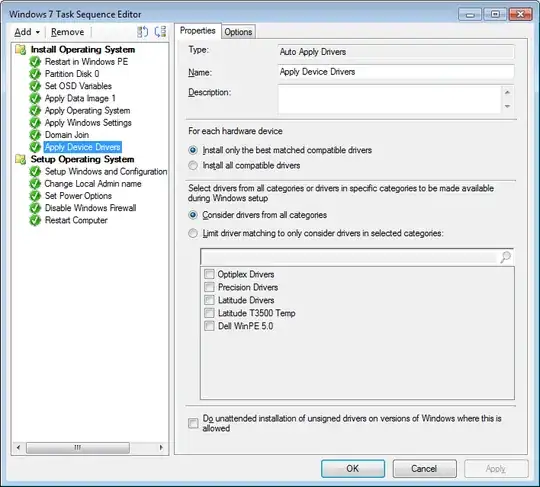540x487 pixels.
Task: Check the Dell WinPE 5.0 category
Action: point(209,326)
